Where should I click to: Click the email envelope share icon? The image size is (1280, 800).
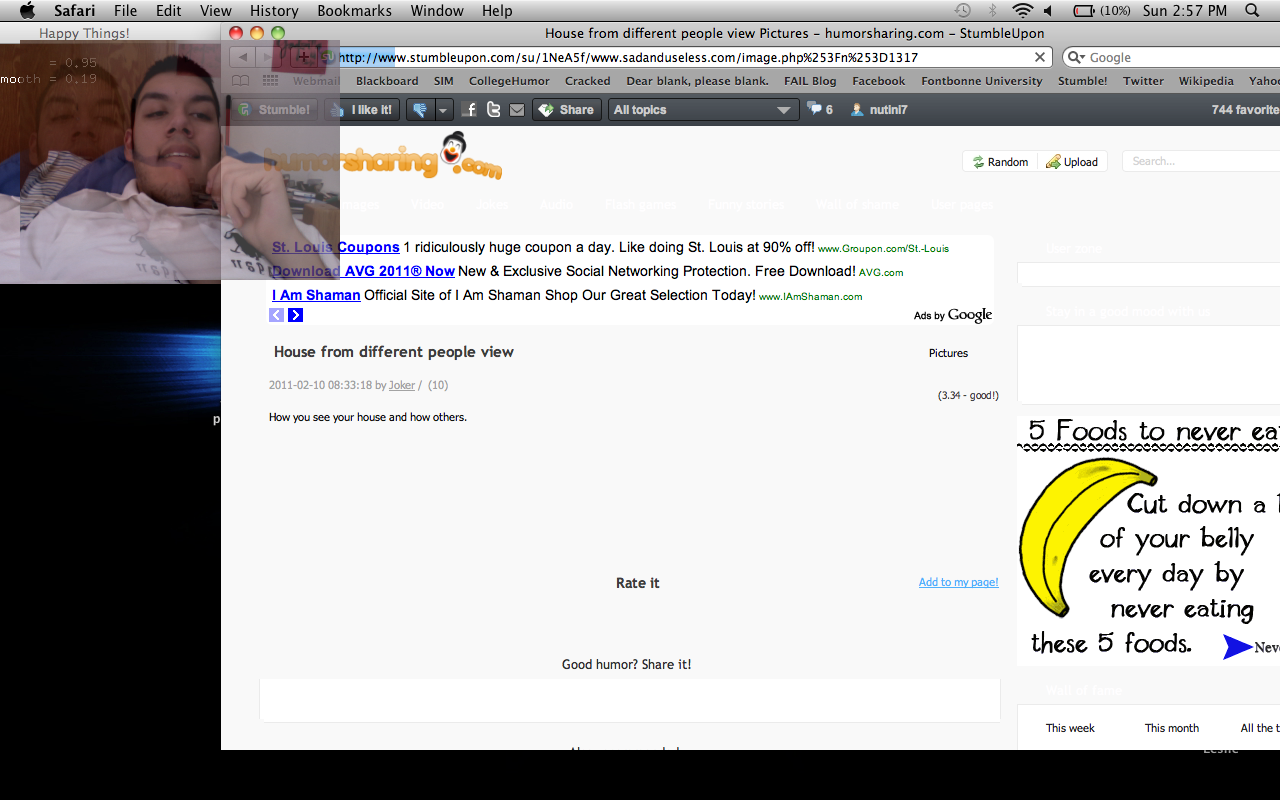click(517, 110)
